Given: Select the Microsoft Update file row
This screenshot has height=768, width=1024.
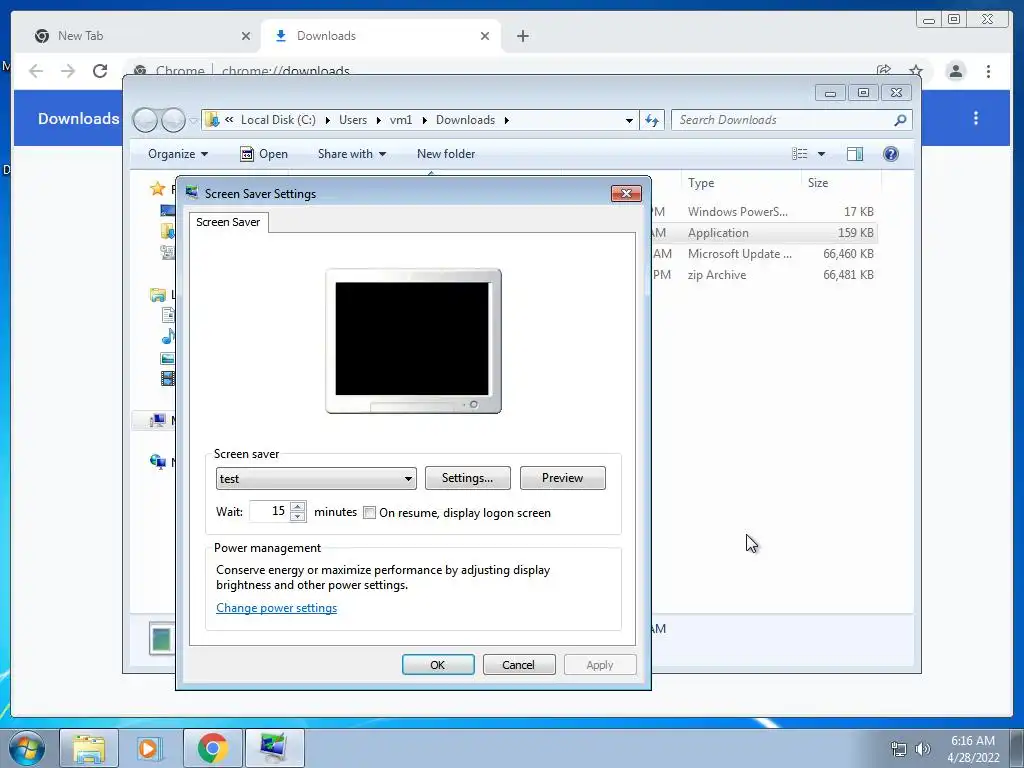Looking at the screenshot, I should coord(764,254).
